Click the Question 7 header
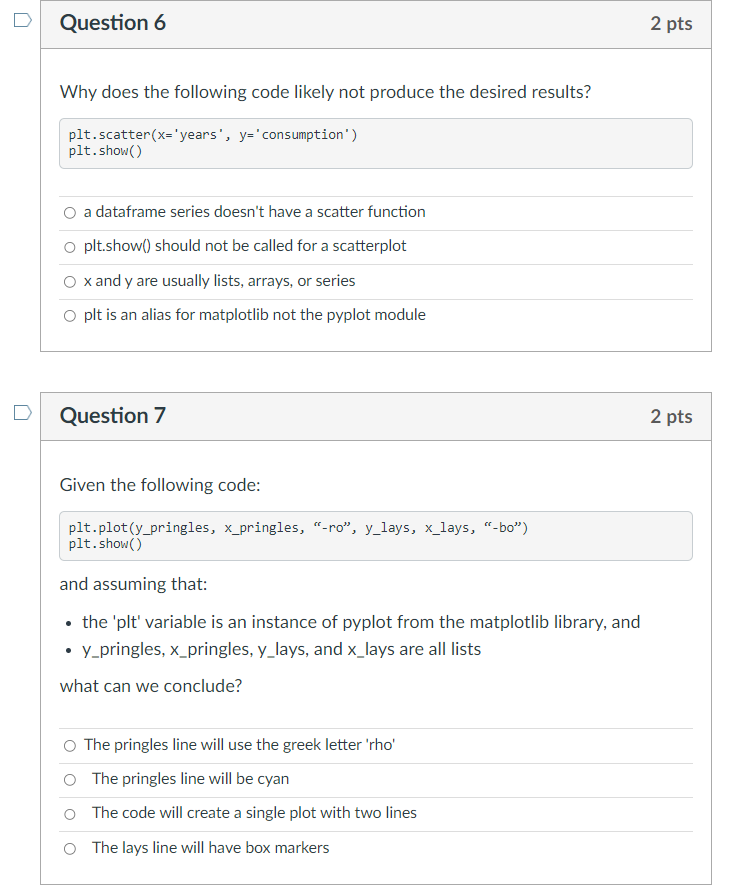The width and height of the screenshot is (753, 895). pos(113,415)
